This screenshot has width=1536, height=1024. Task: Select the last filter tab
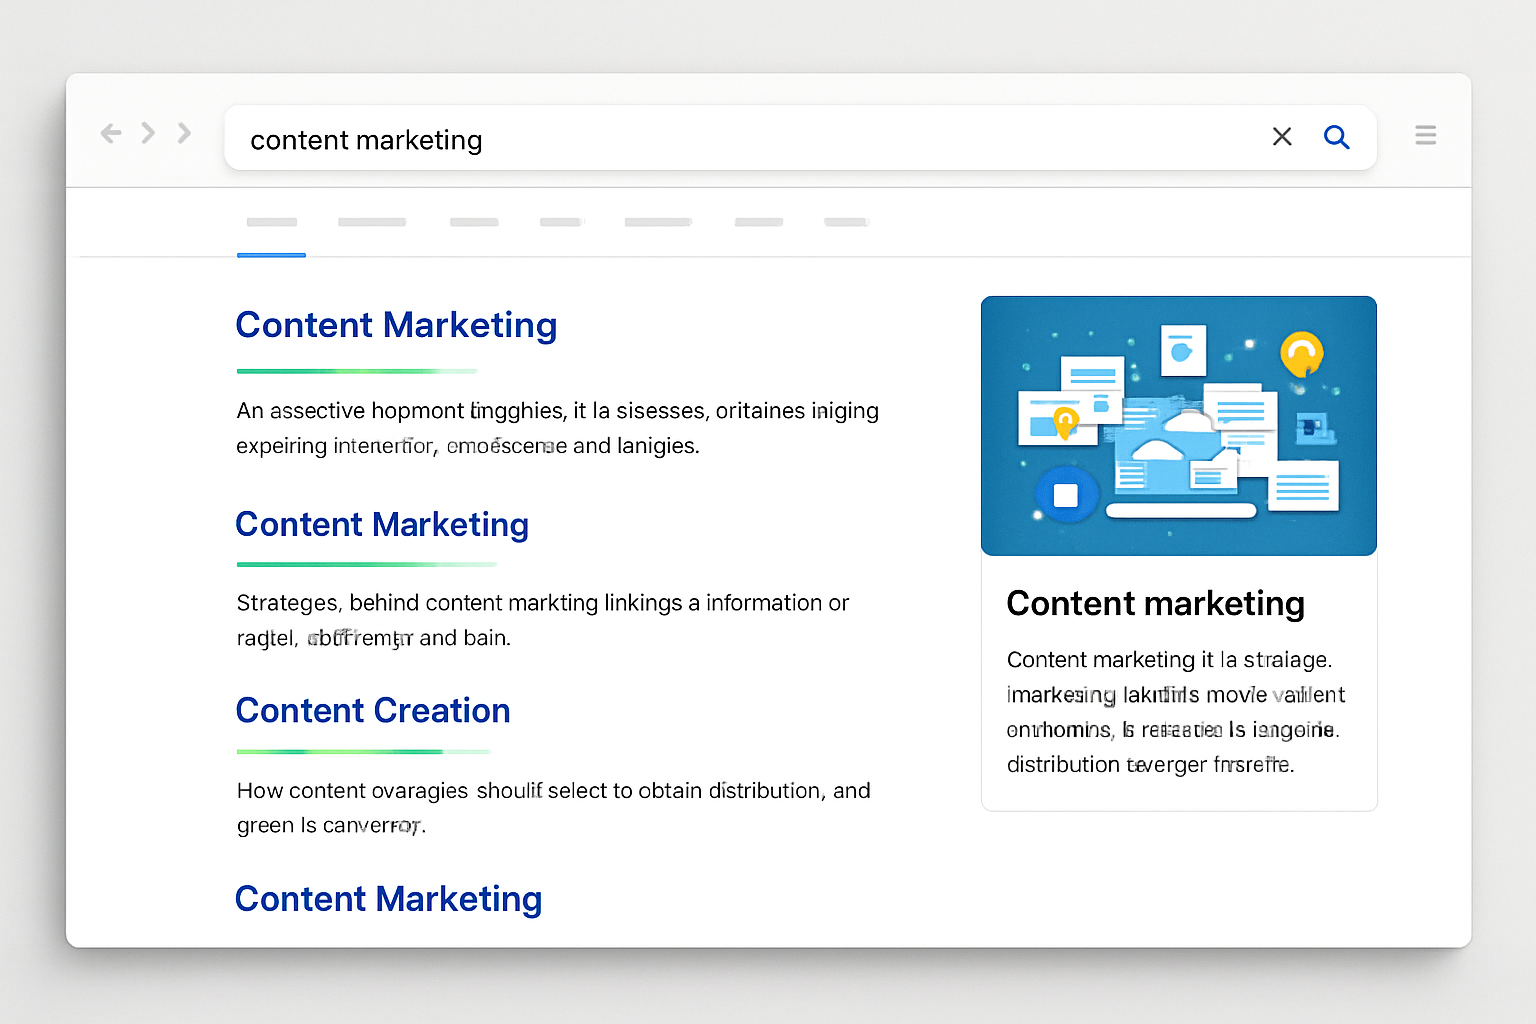click(x=845, y=222)
